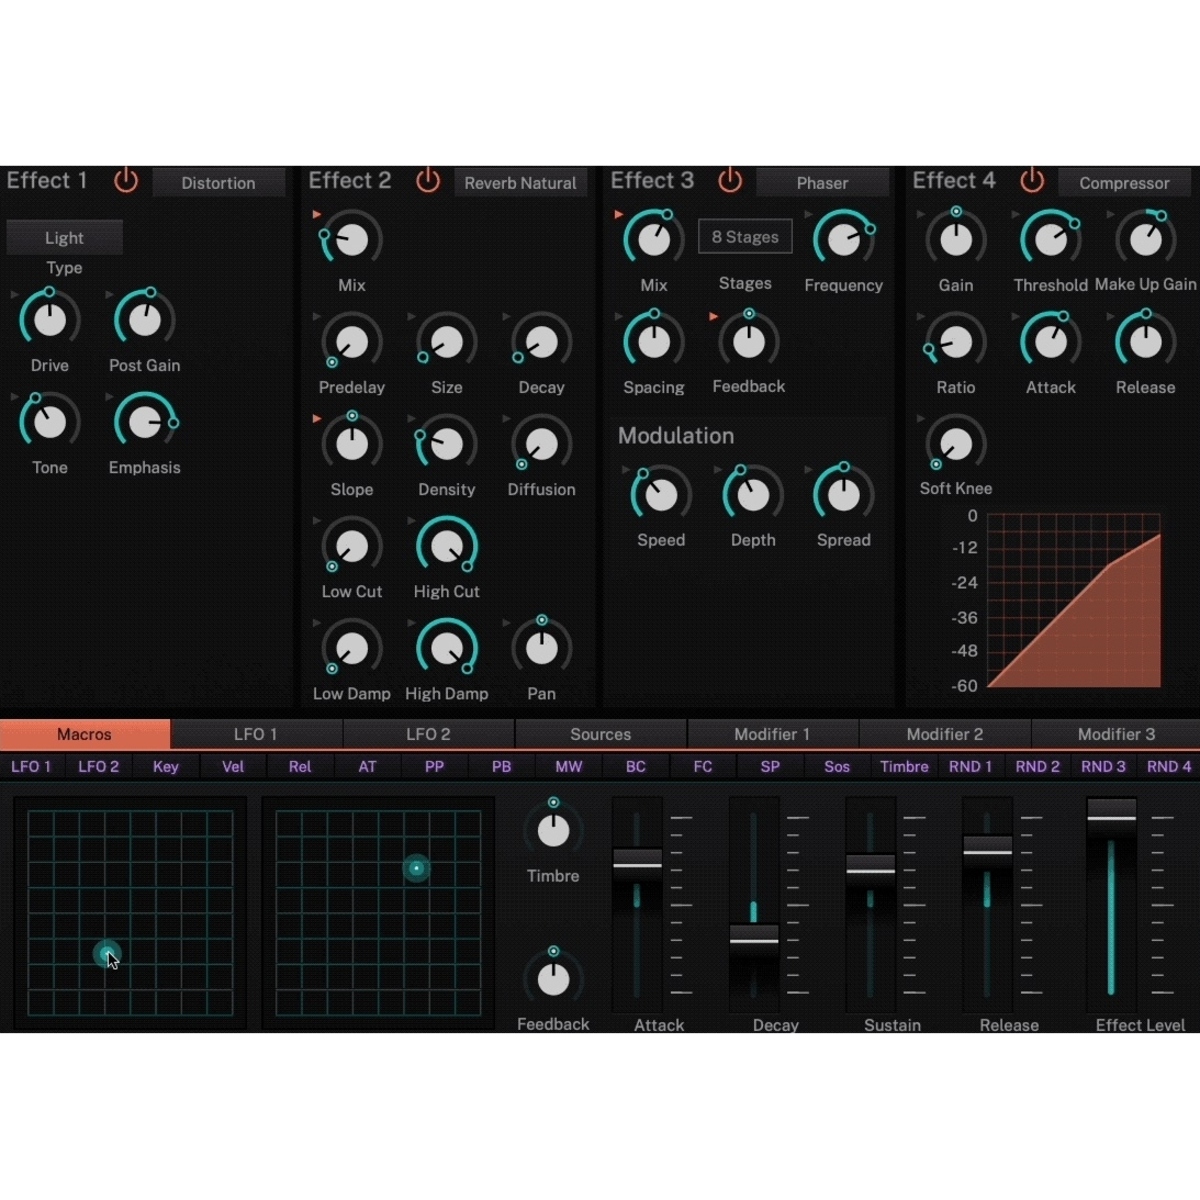Open the Distortion effect type dropdown
Screen dimensions: 1200x1200
click(x=218, y=183)
